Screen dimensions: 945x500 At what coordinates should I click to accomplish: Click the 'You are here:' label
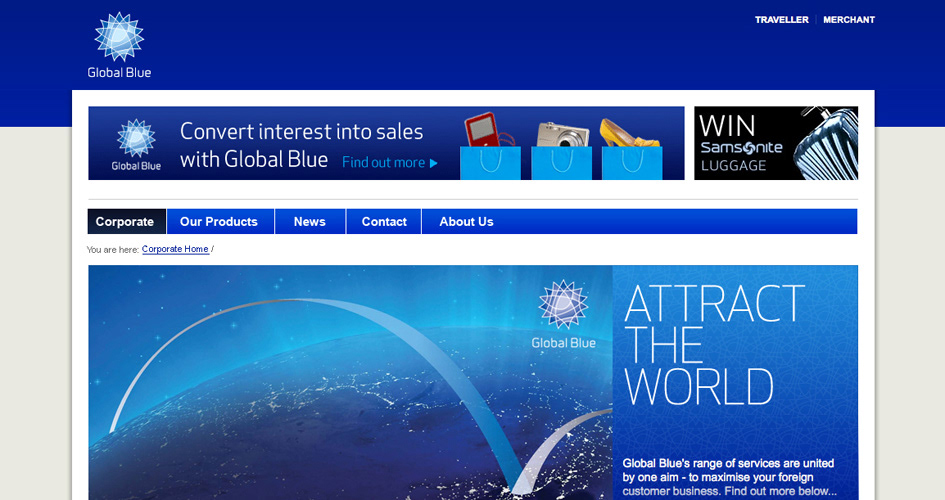[x=113, y=249]
